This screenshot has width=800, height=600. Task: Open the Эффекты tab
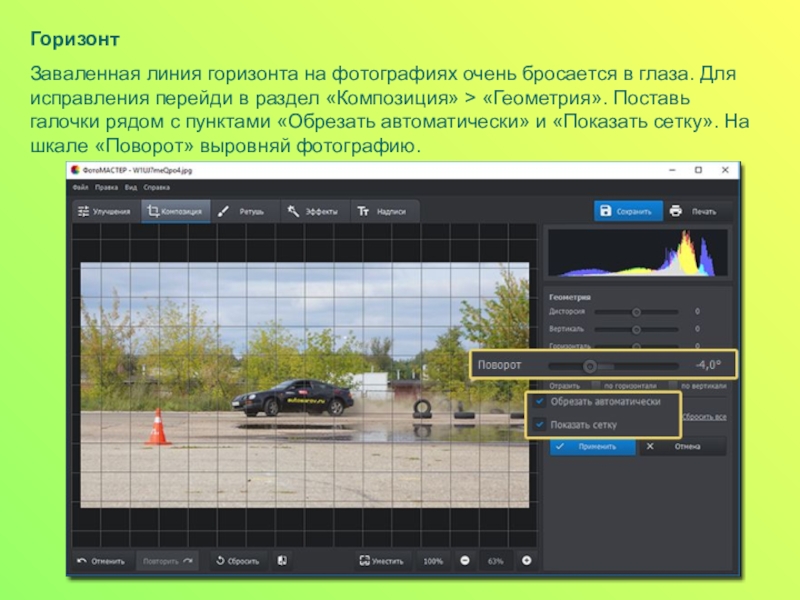pos(315,211)
